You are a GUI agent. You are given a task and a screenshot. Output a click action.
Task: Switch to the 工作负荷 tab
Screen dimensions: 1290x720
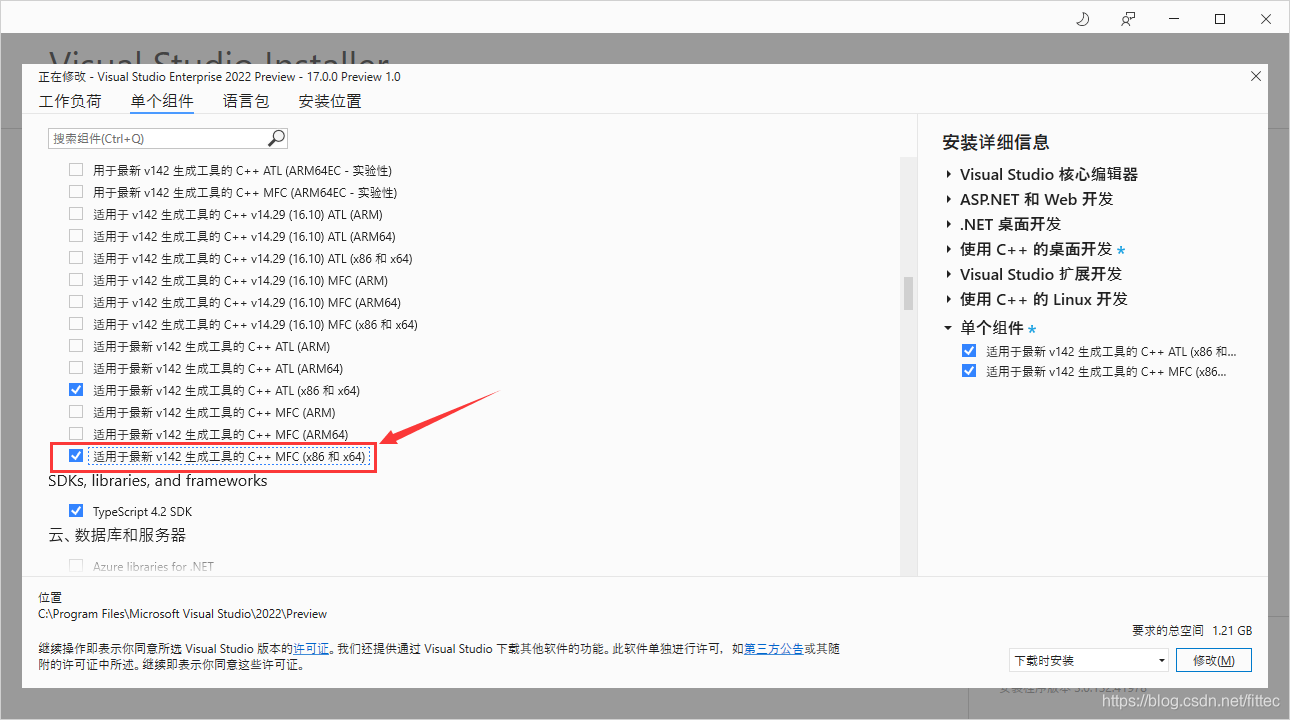click(70, 101)
